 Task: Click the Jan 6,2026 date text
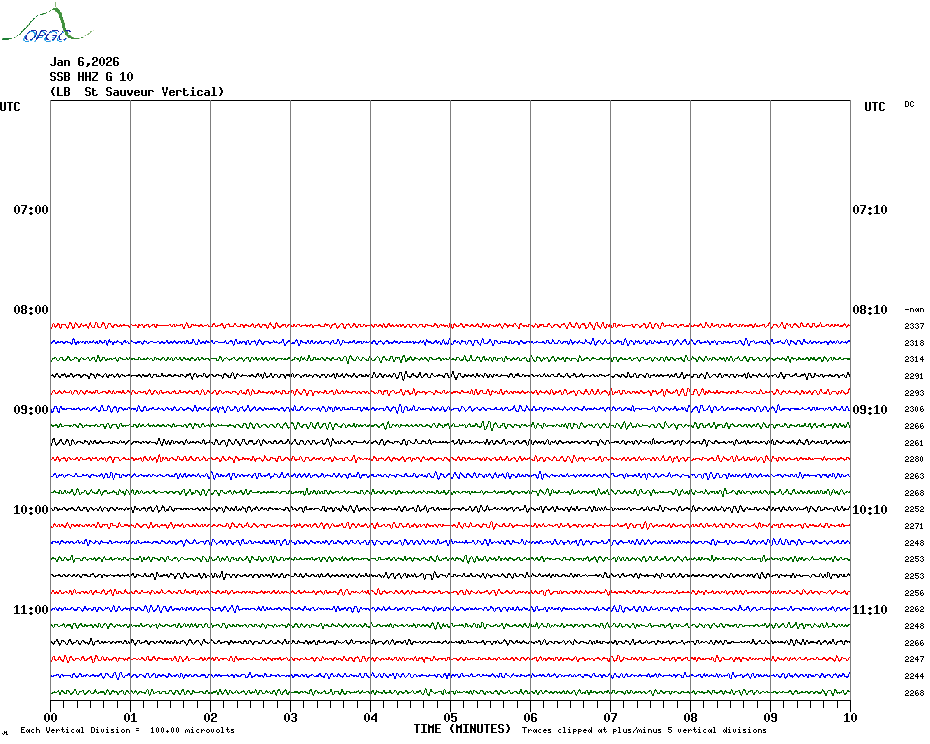pos(85,62)
